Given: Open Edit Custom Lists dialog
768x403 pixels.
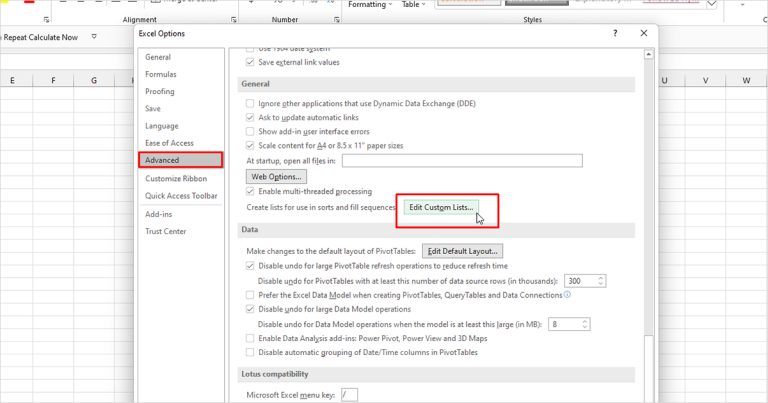Looking at the screenshot, I should pyautogui.click(x=441, y=208).
